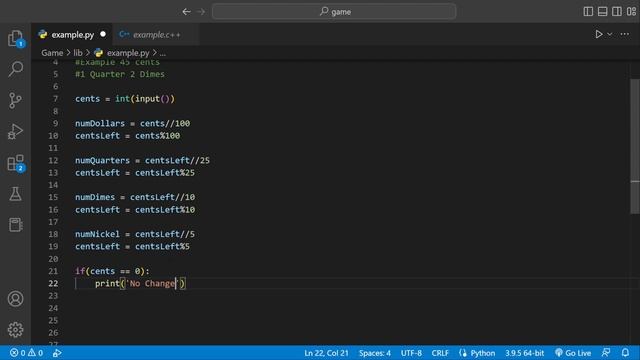Click the text 'numQuarters = centsLeft//25'
Image resolution: width=640 pixels, height=360 pixels.
pyautogui.click(x=142, y=160)
